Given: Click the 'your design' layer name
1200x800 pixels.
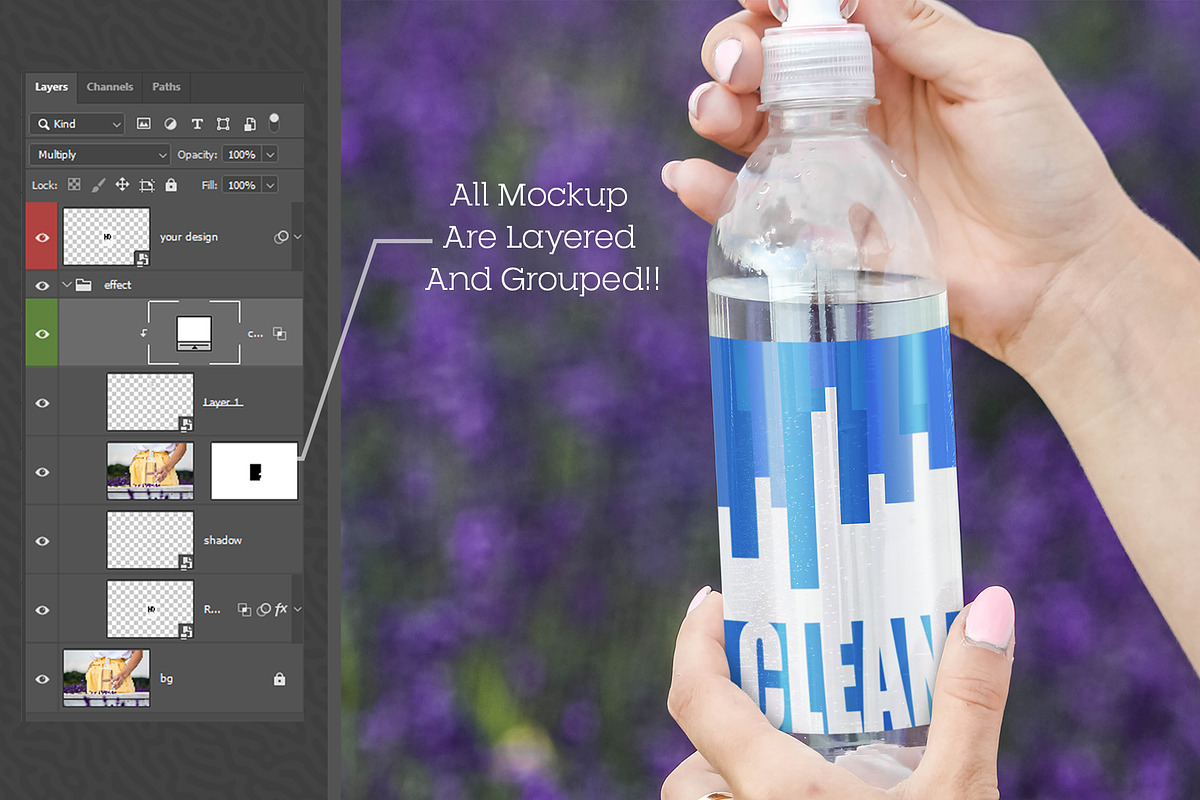Looking at the screenshot, I should pyautogui.click(x=188, y=237).
